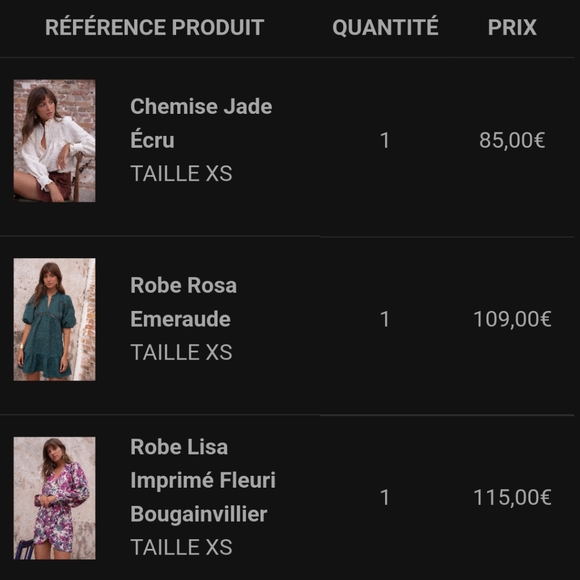Click the quantity for Chemise Jade Écru
The image size is (580, 580).
385,141
